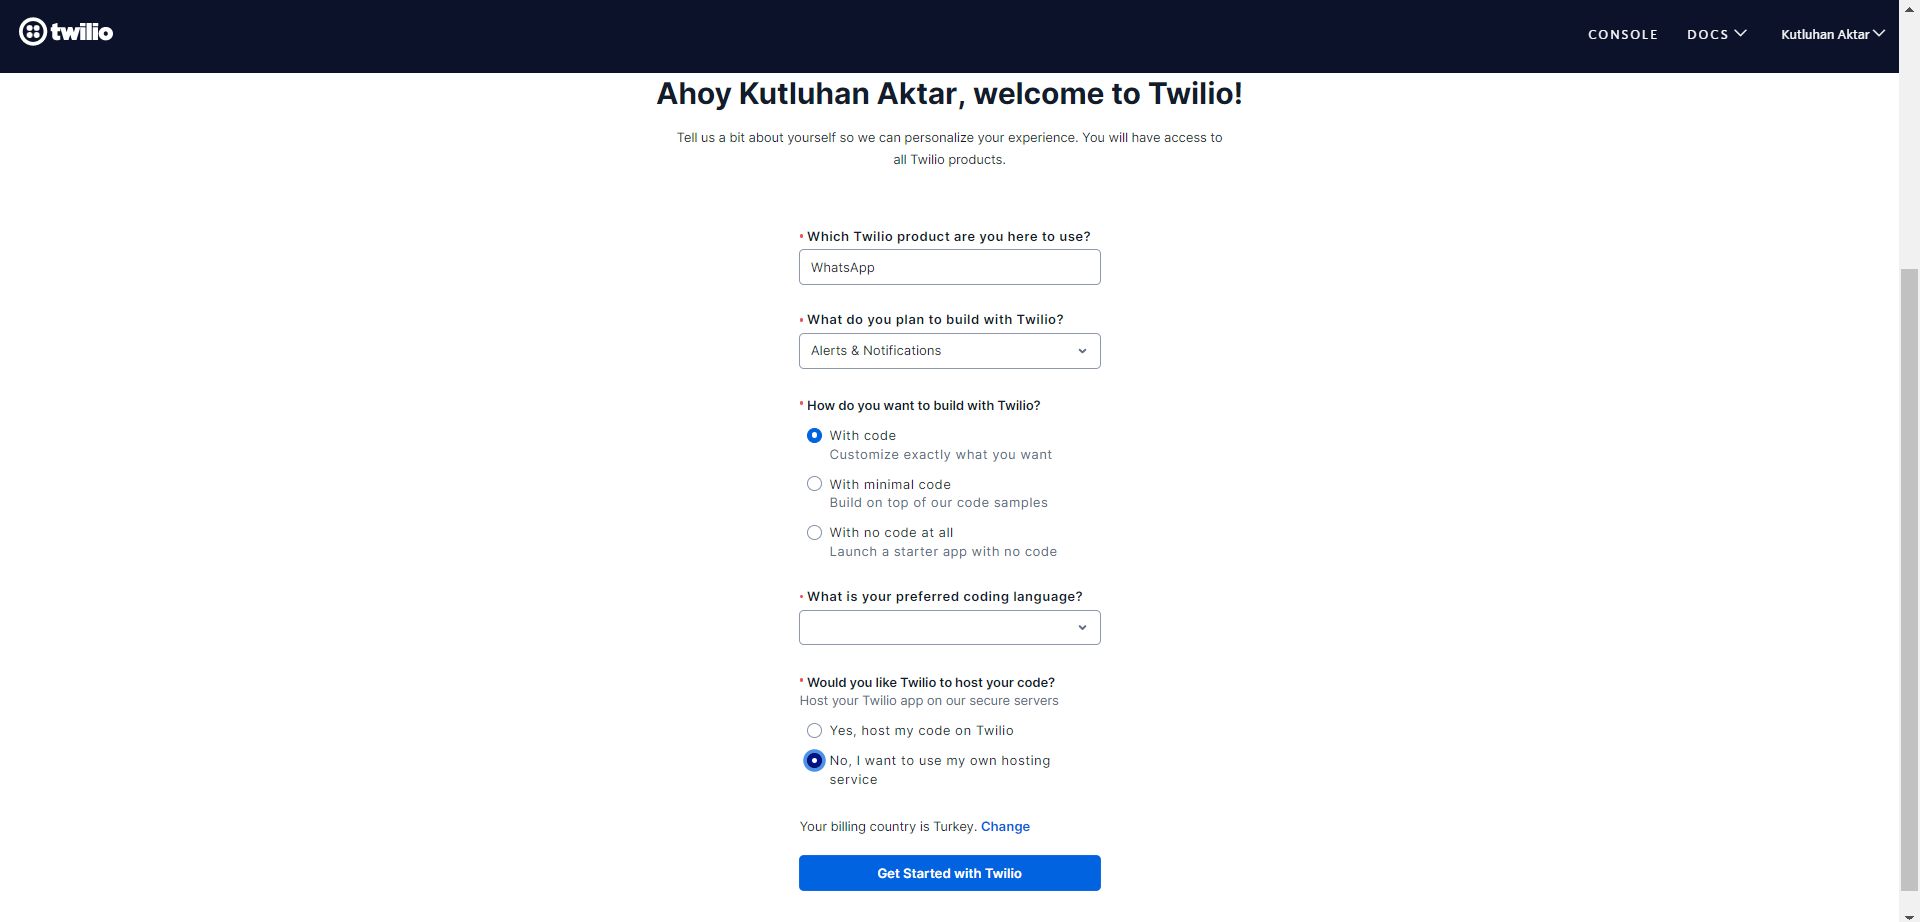Click the scrollbar up arrow
The height and width of the screenshot is (922, 1920).
(1910, 8)
